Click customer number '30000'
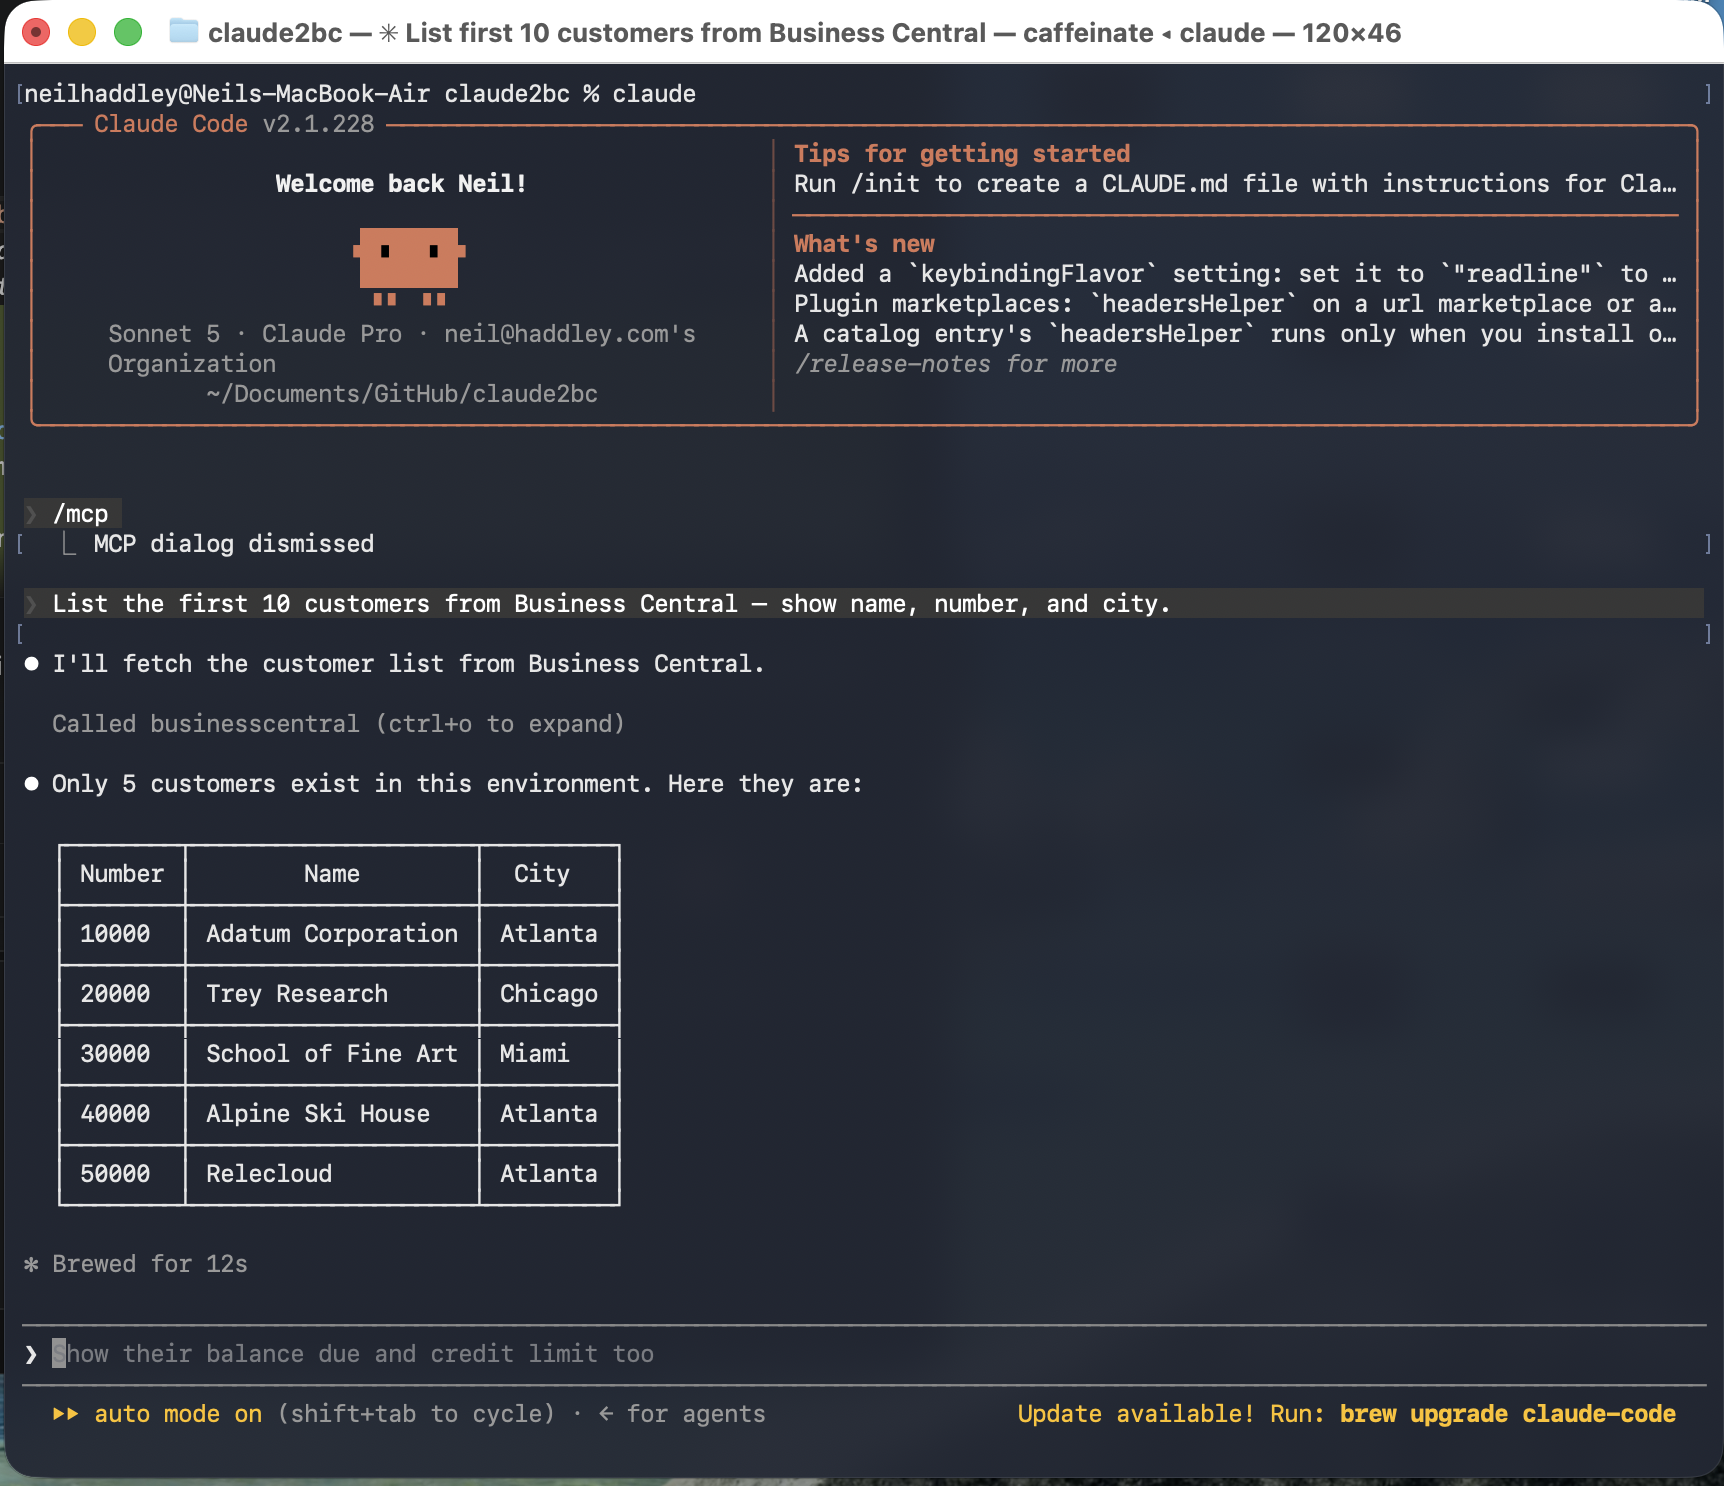Viewport: 1724px width, 1486px height. 115,1054
